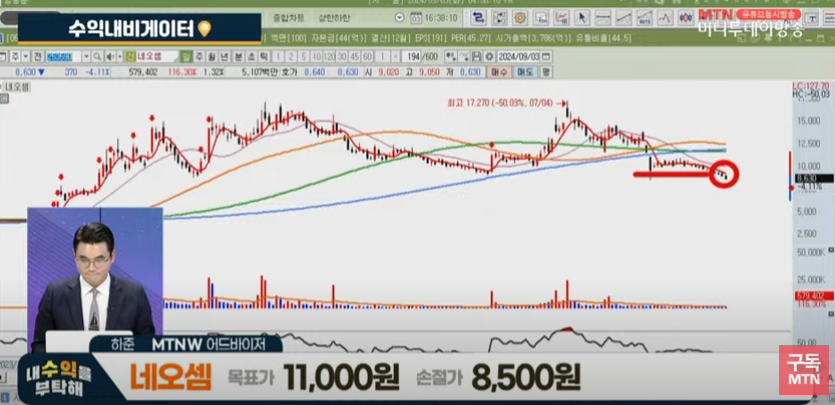Select the text T tool icon
835x405 pixels.
click(812, 19)
